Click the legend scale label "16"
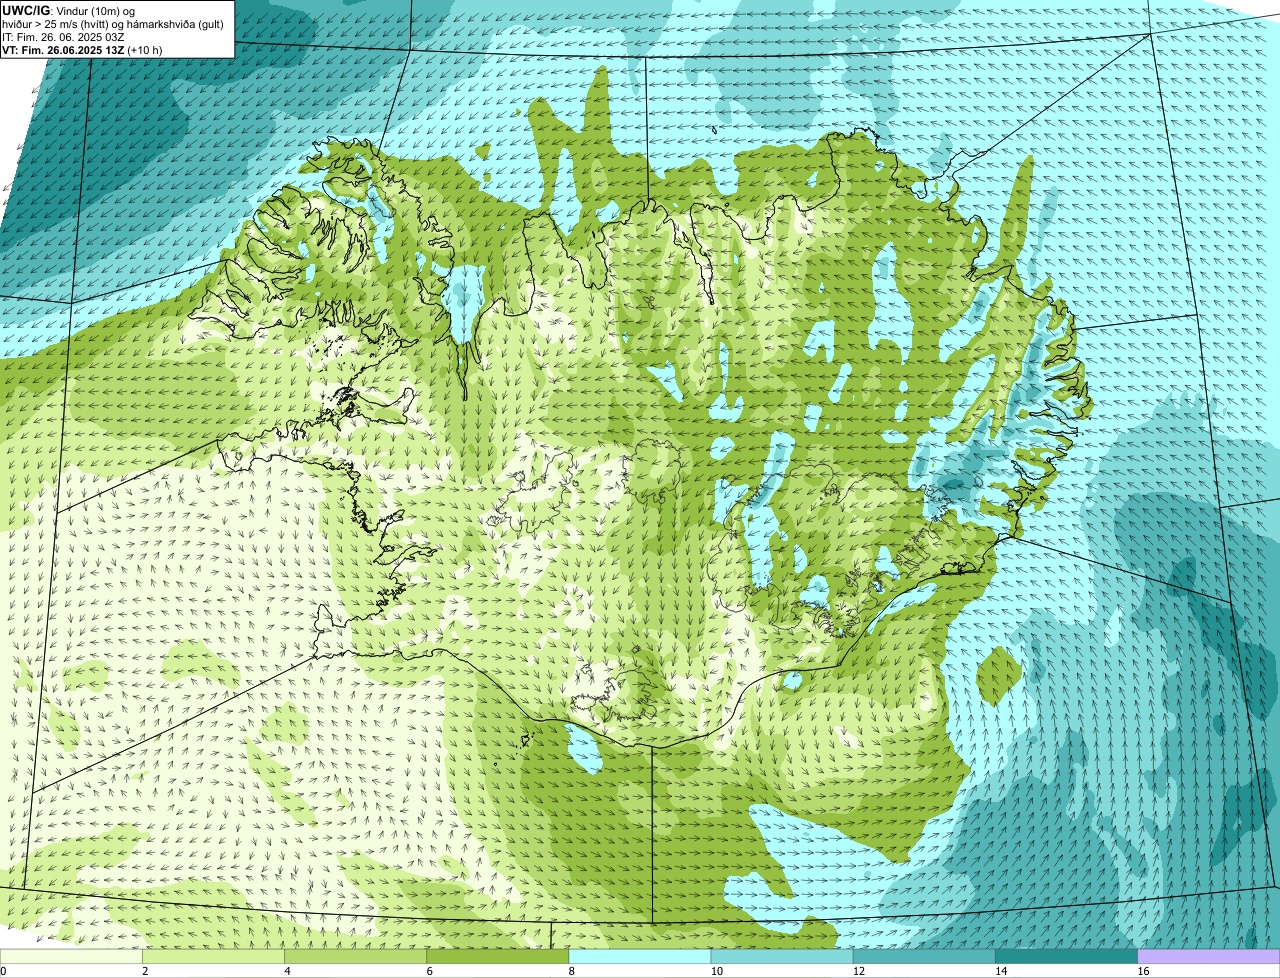The image size is (1280, 978). [x=1143, y=971]
